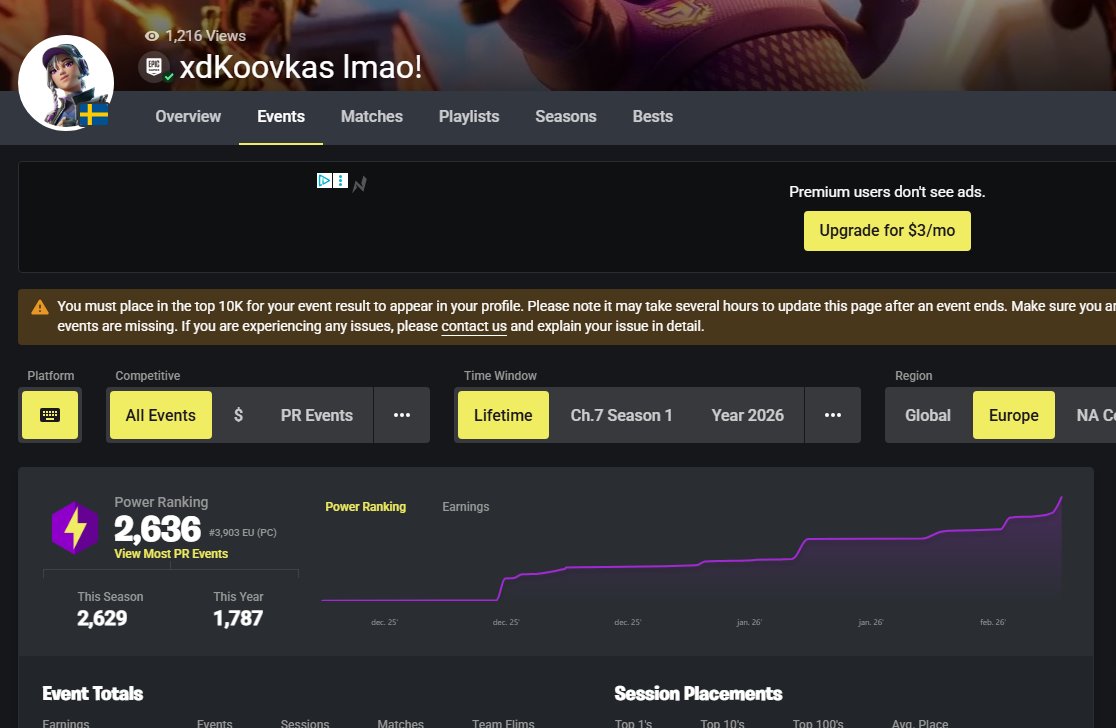
Task: Click the purple Power Ranking lightning icon
Action: [75, 528]
